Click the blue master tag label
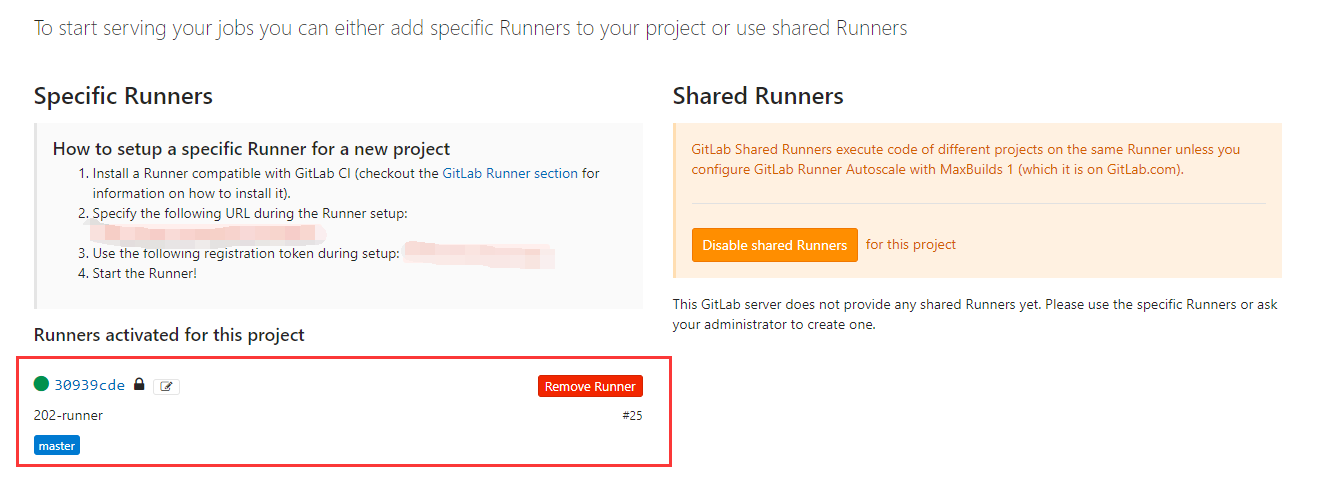1331x483 pixels. pyautogui.click(x=57, y=446)
